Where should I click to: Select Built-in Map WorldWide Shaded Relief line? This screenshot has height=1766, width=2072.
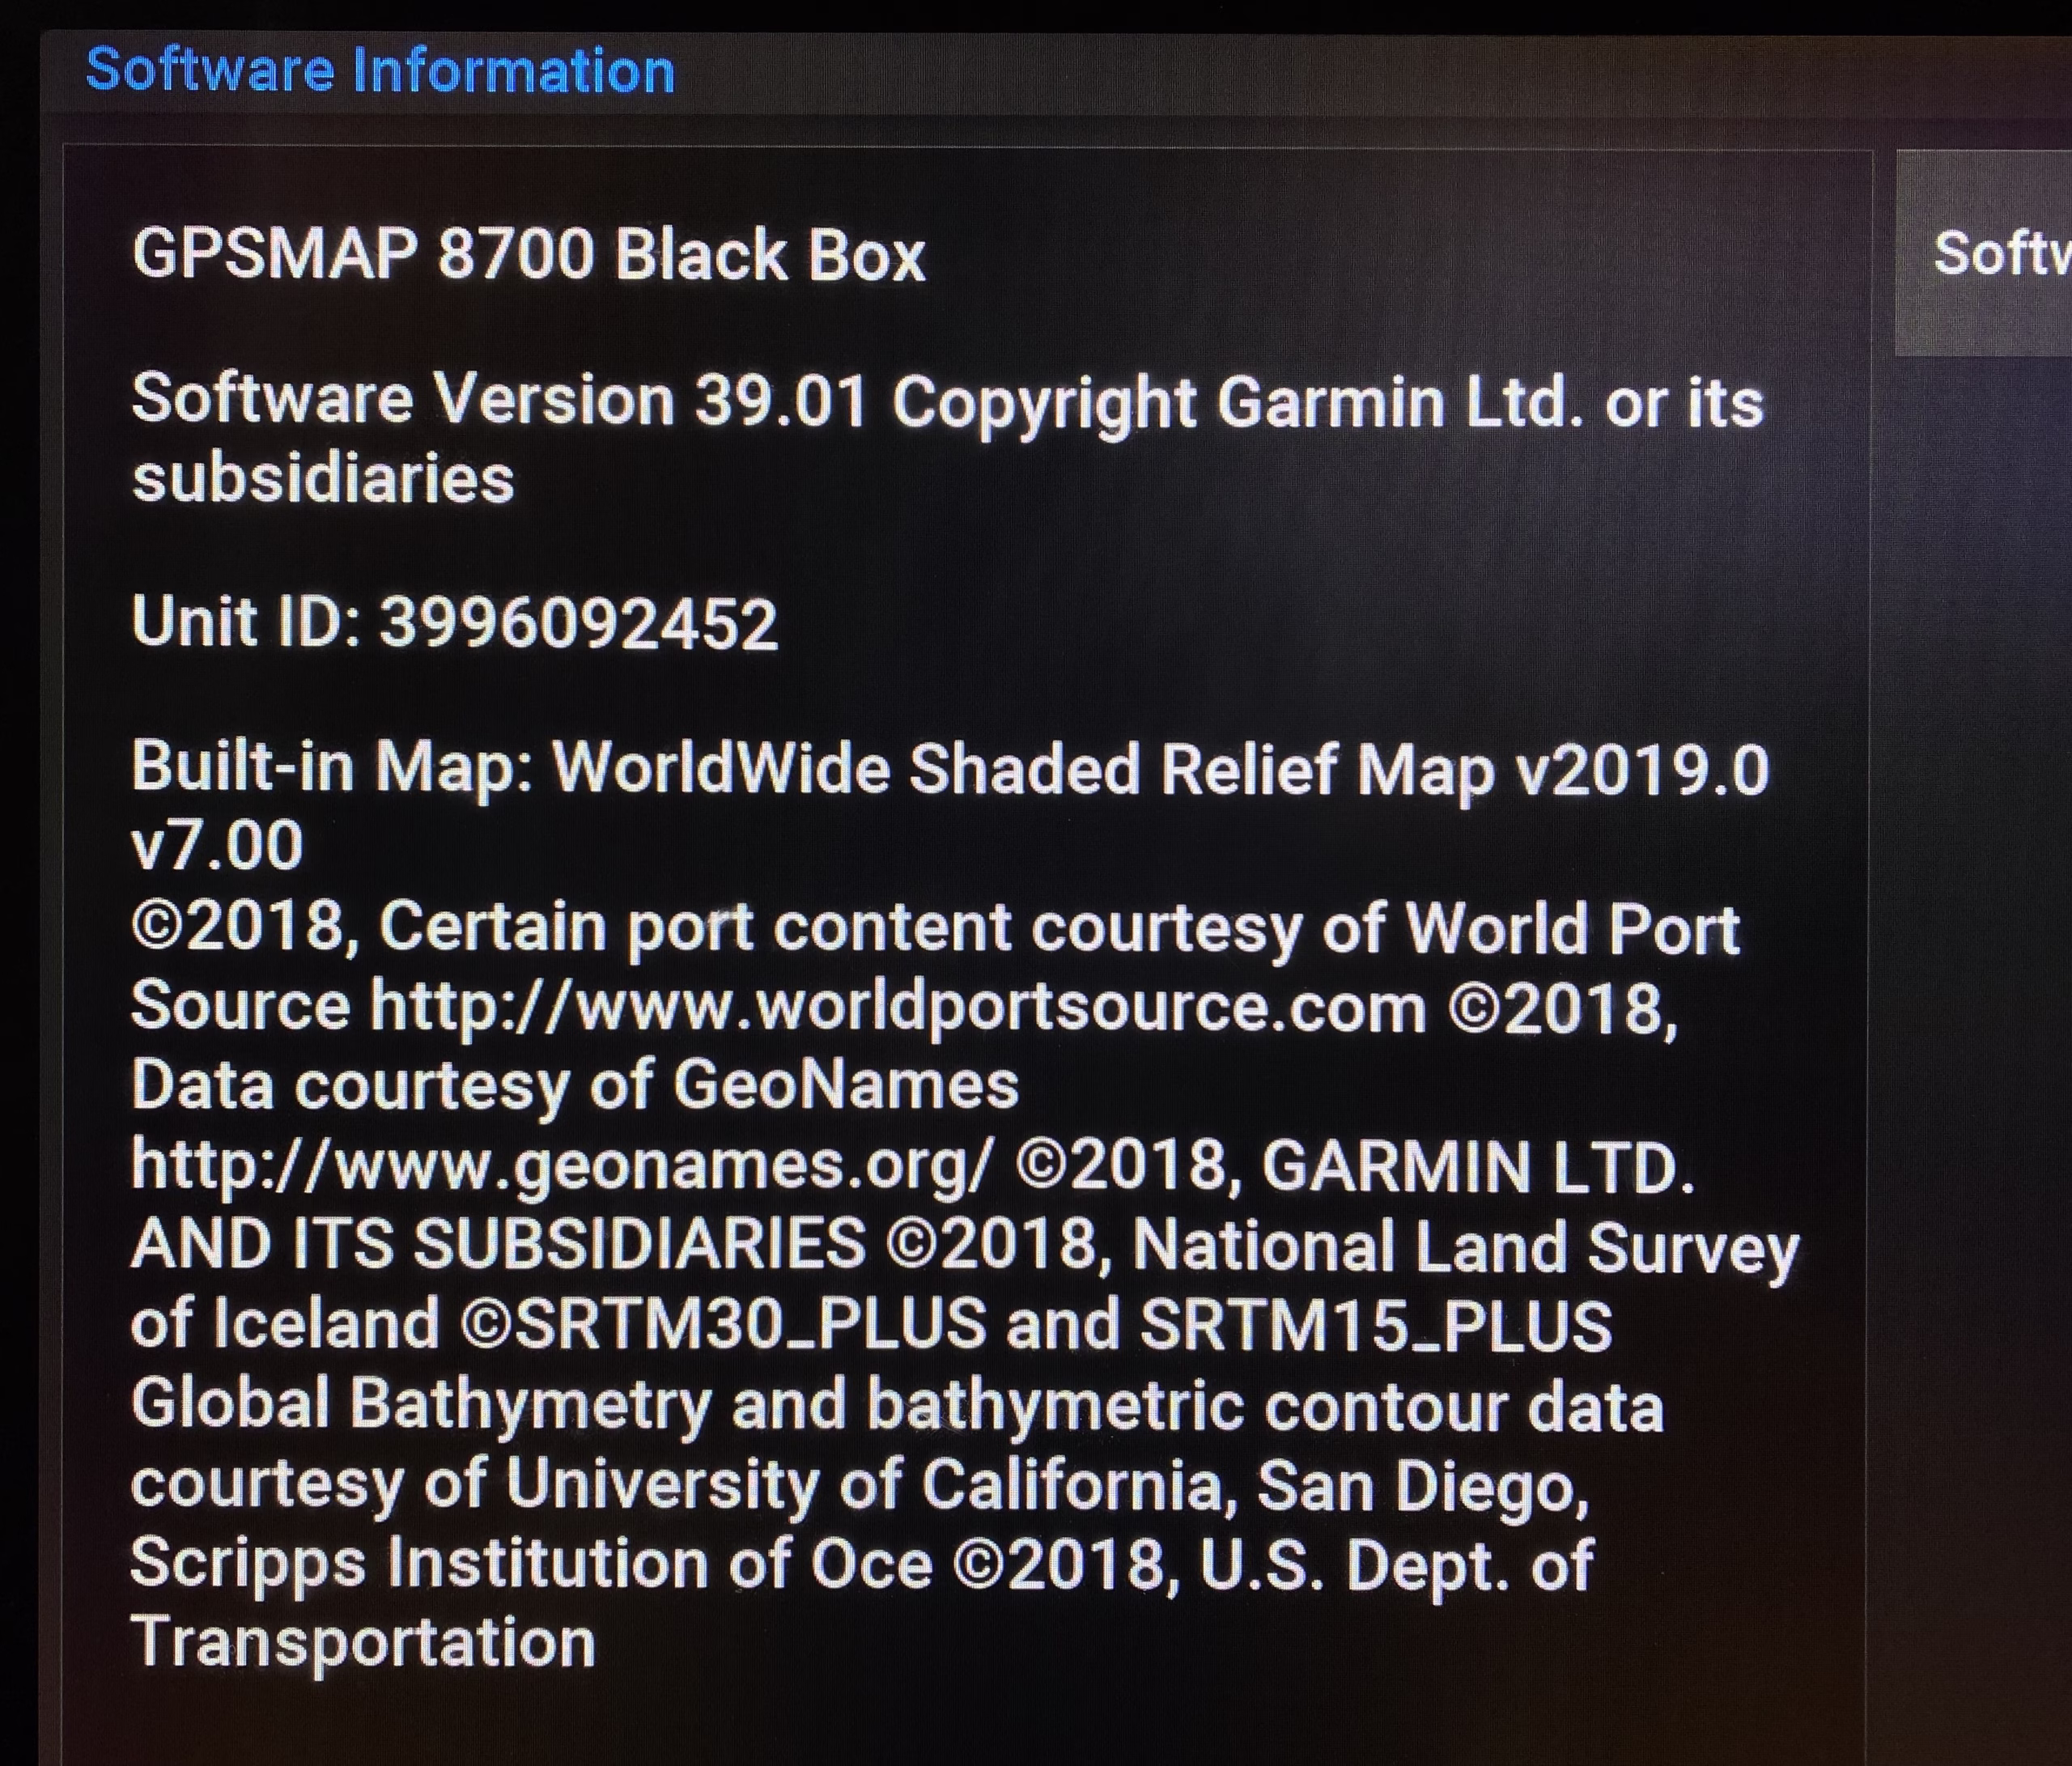coord(951,771)
